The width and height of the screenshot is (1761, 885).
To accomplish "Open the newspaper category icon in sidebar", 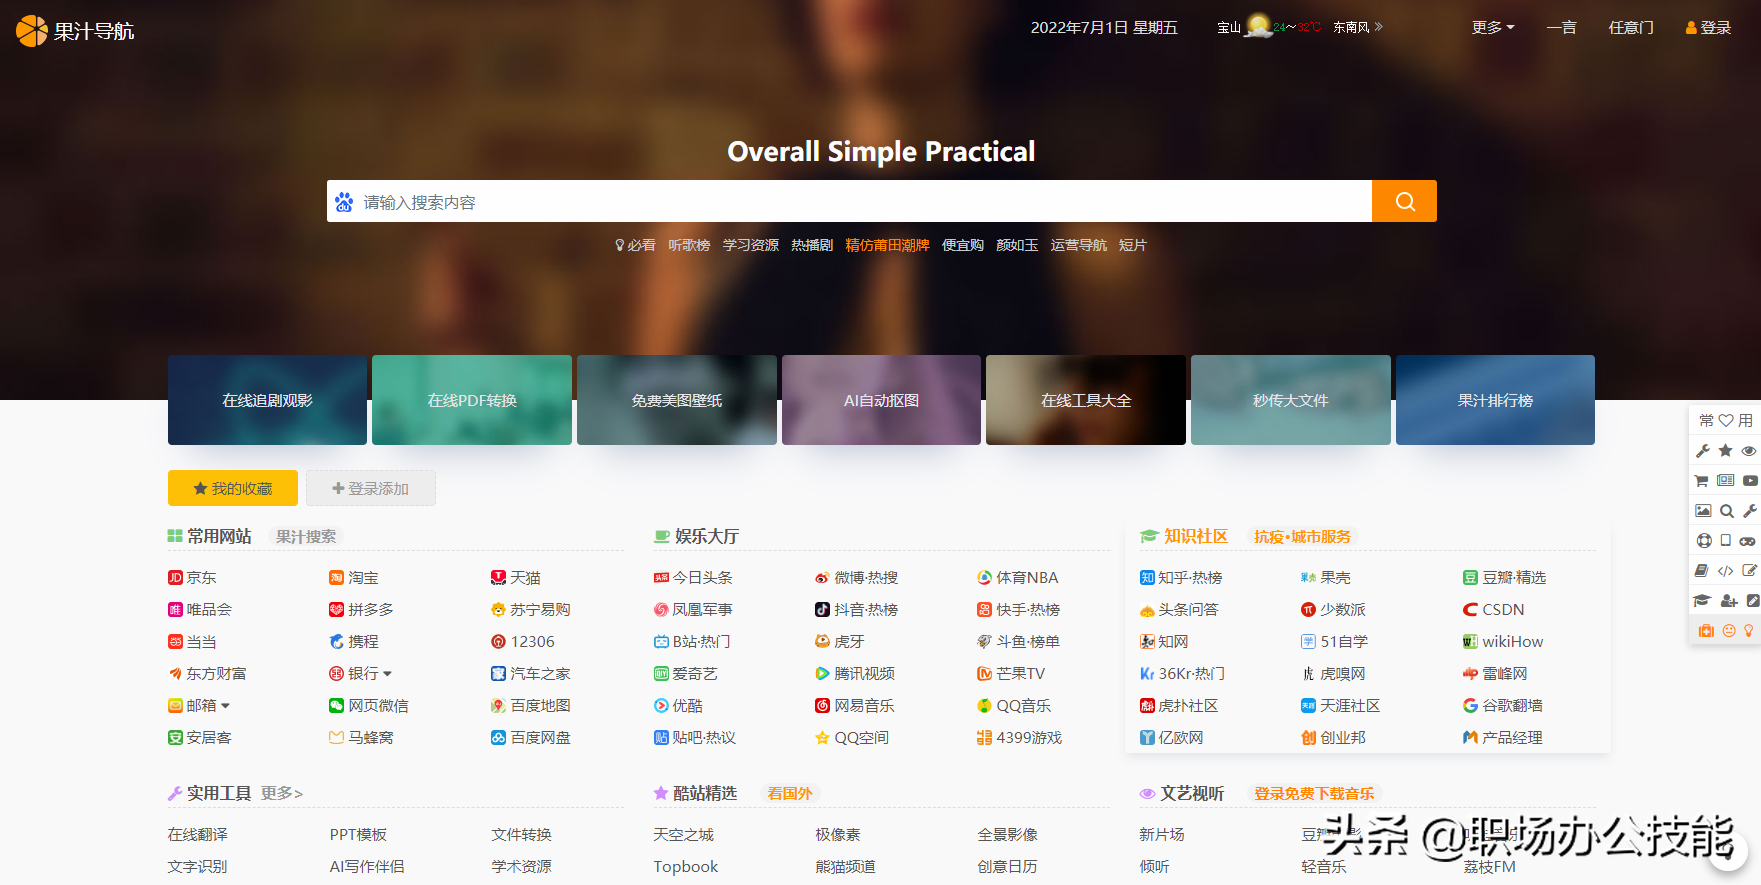I will [x=1726, y=481].
